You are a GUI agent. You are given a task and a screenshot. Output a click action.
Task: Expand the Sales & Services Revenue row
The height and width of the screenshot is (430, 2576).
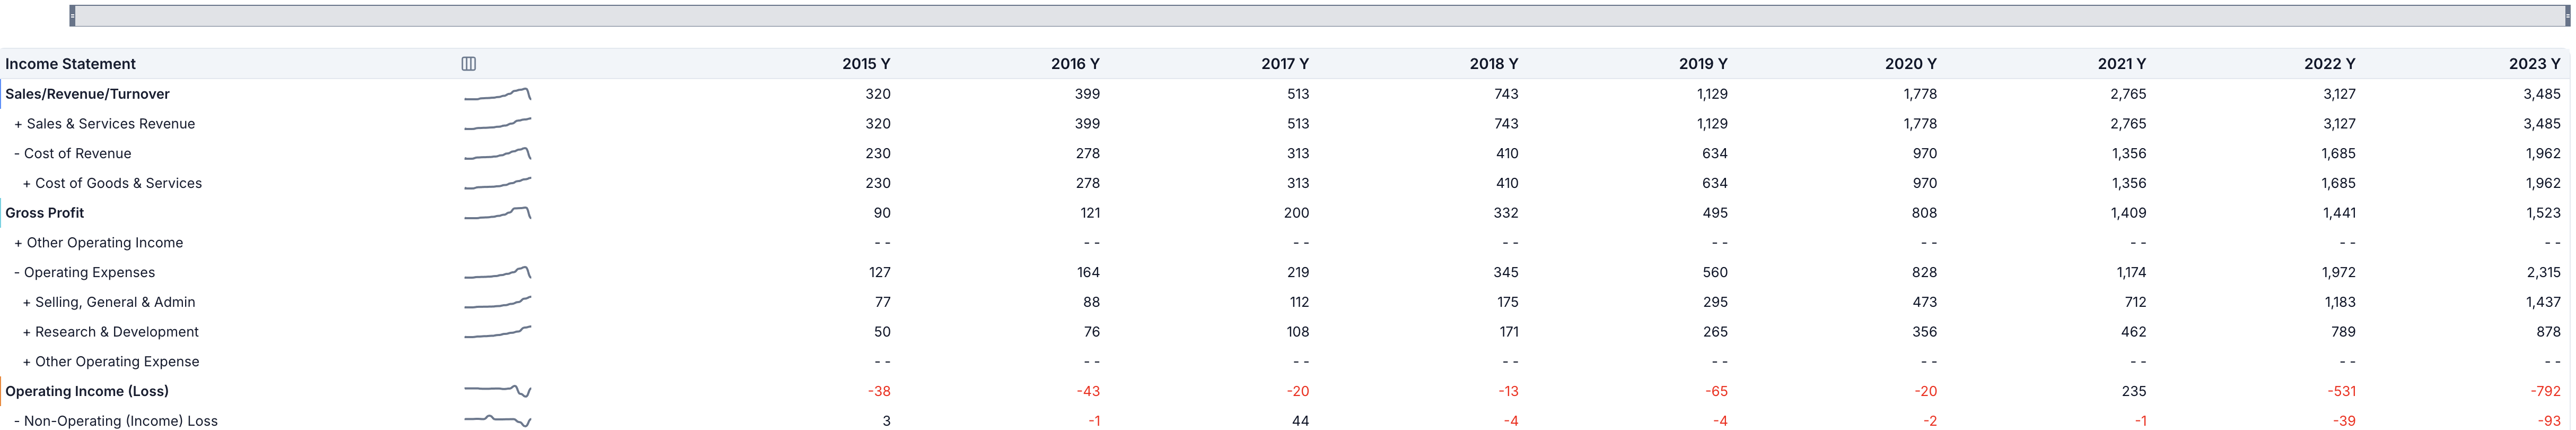18,124
